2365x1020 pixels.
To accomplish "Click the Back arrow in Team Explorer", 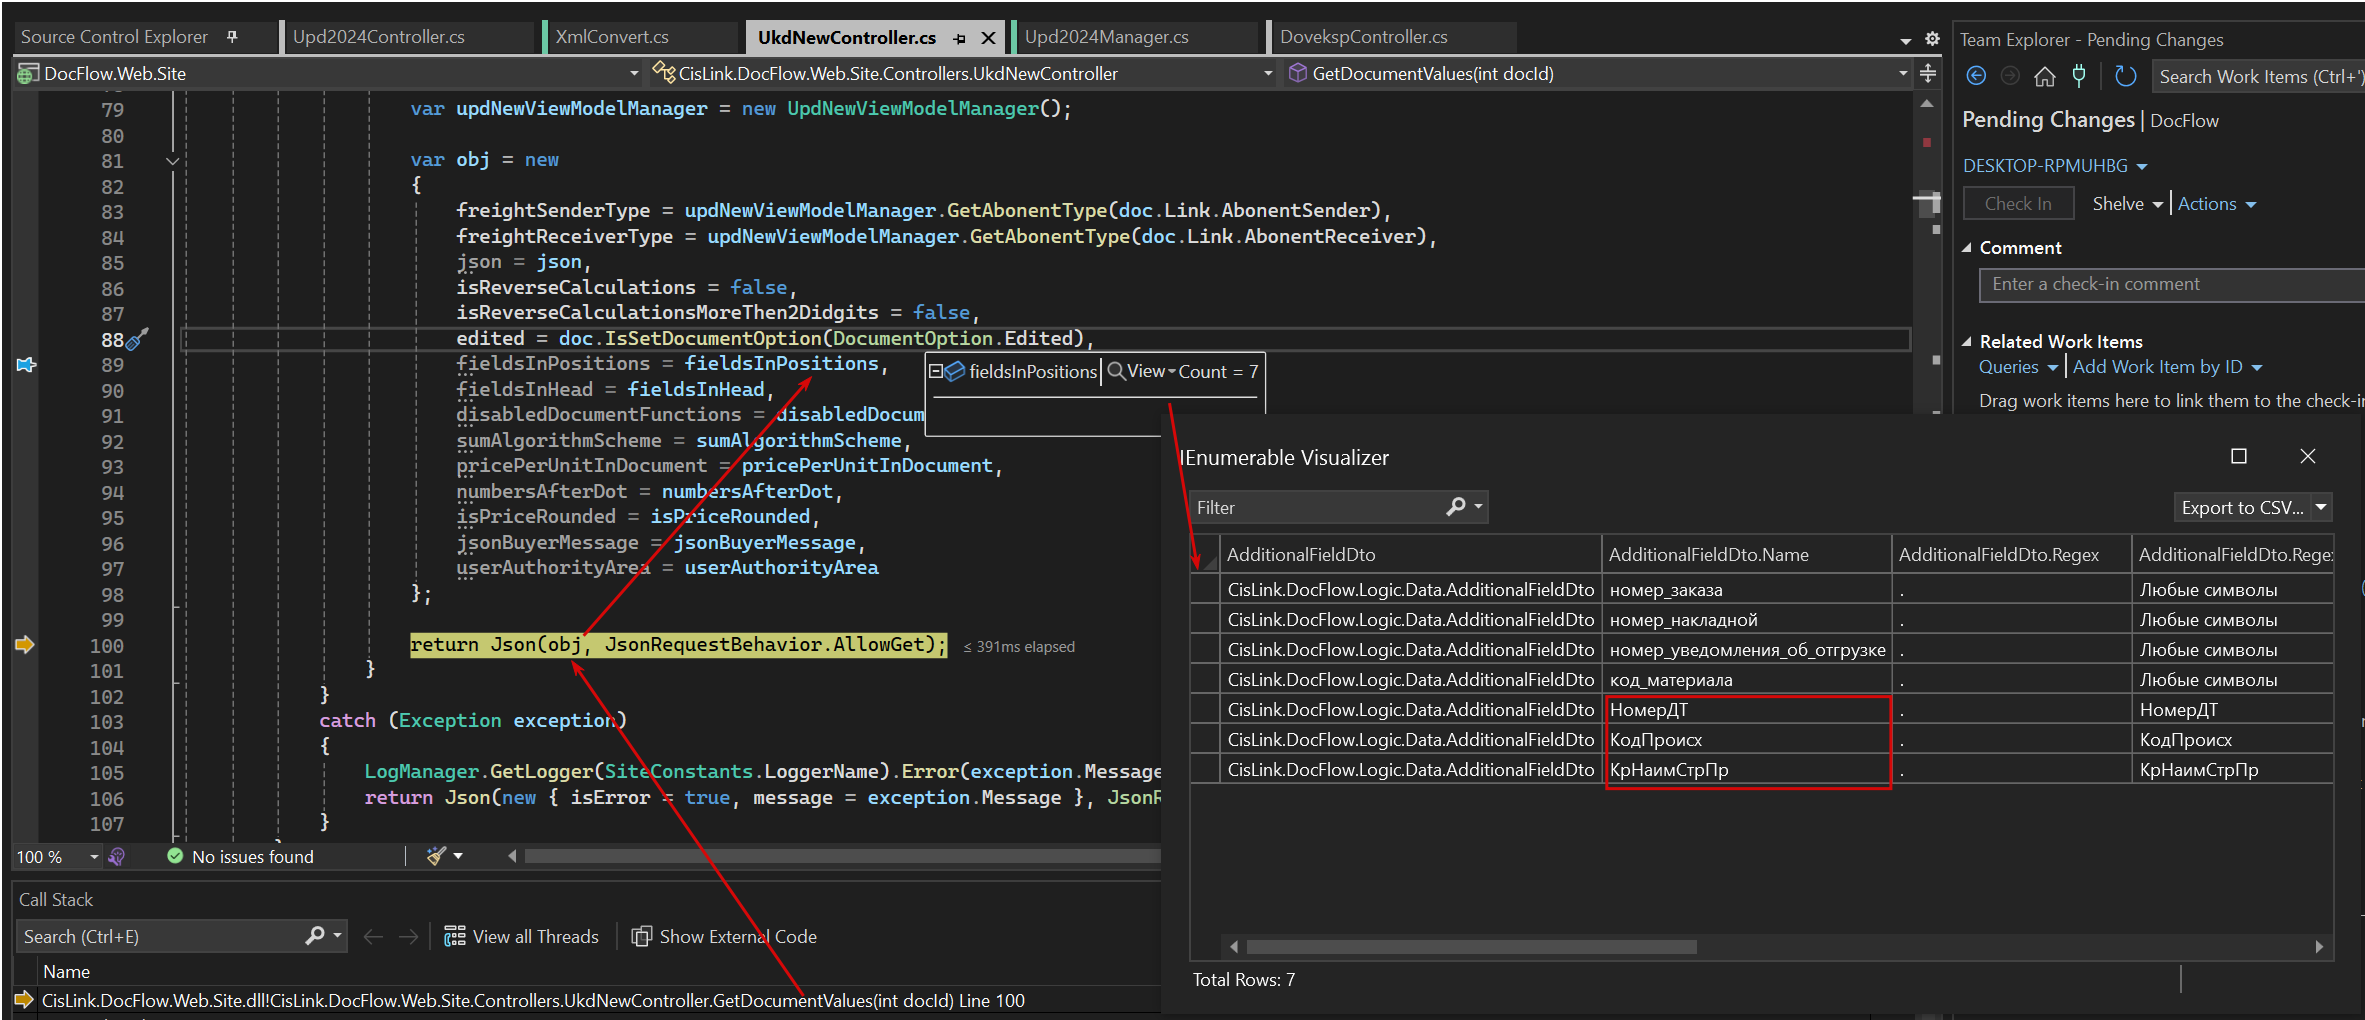I will click(x=1976, y=76).
